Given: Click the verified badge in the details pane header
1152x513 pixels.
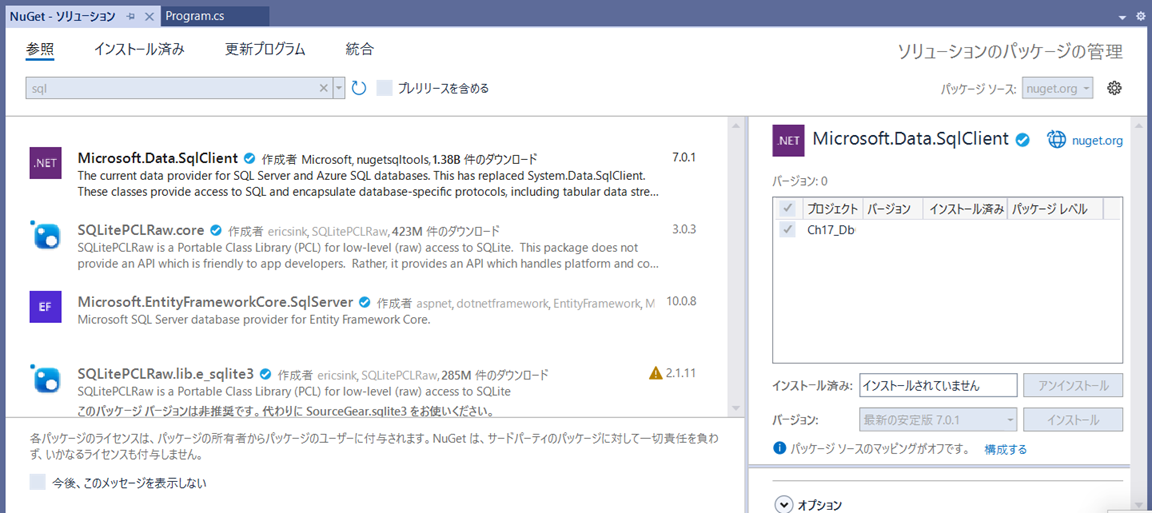Looking at the screenshot, I should point(1022,140).
